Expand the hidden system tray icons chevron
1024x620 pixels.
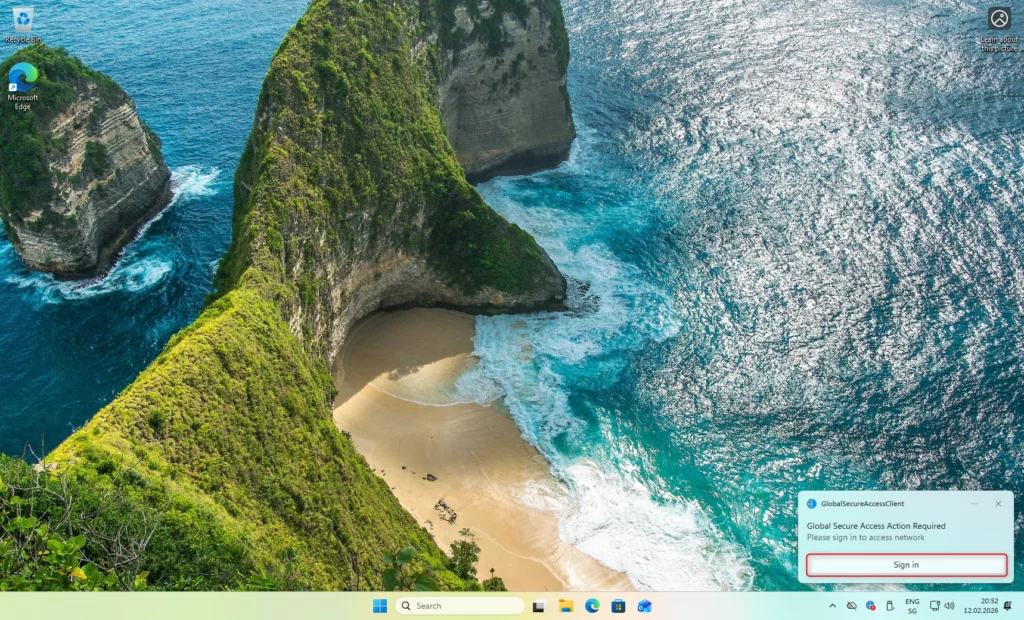[x=832, y=606]
